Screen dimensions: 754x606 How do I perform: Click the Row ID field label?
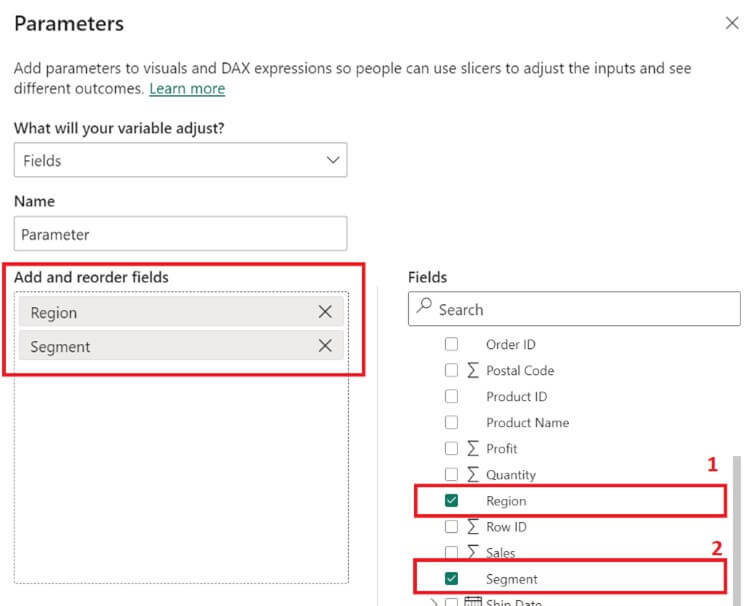506,527
